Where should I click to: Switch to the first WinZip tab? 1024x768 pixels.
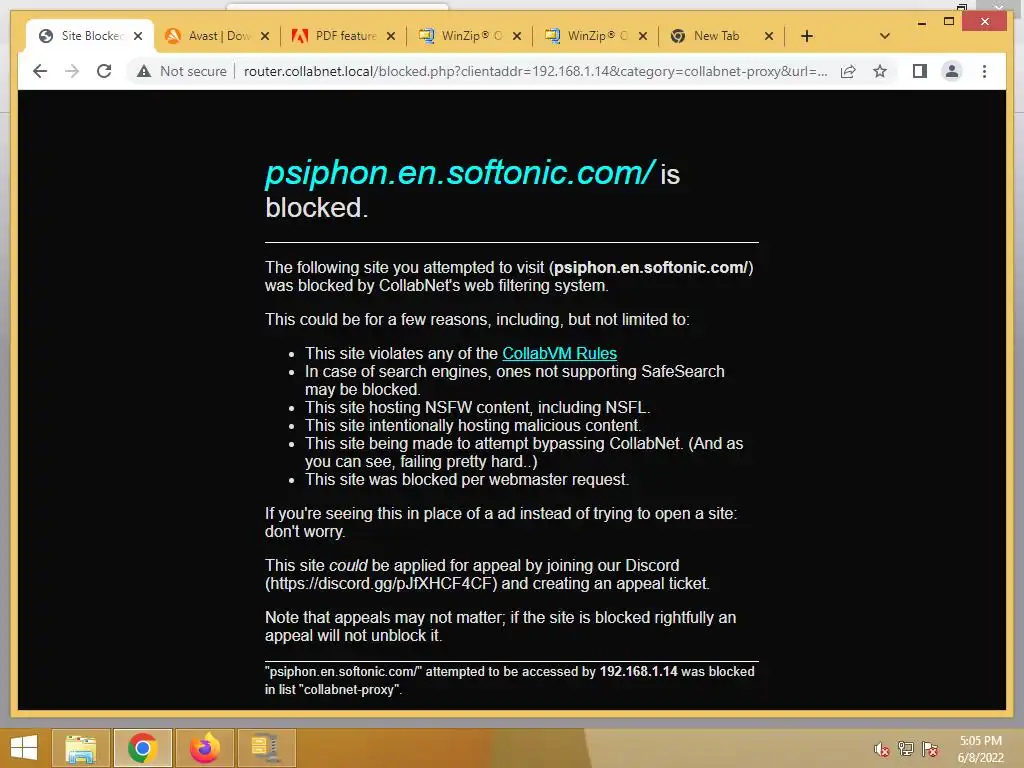470,36
